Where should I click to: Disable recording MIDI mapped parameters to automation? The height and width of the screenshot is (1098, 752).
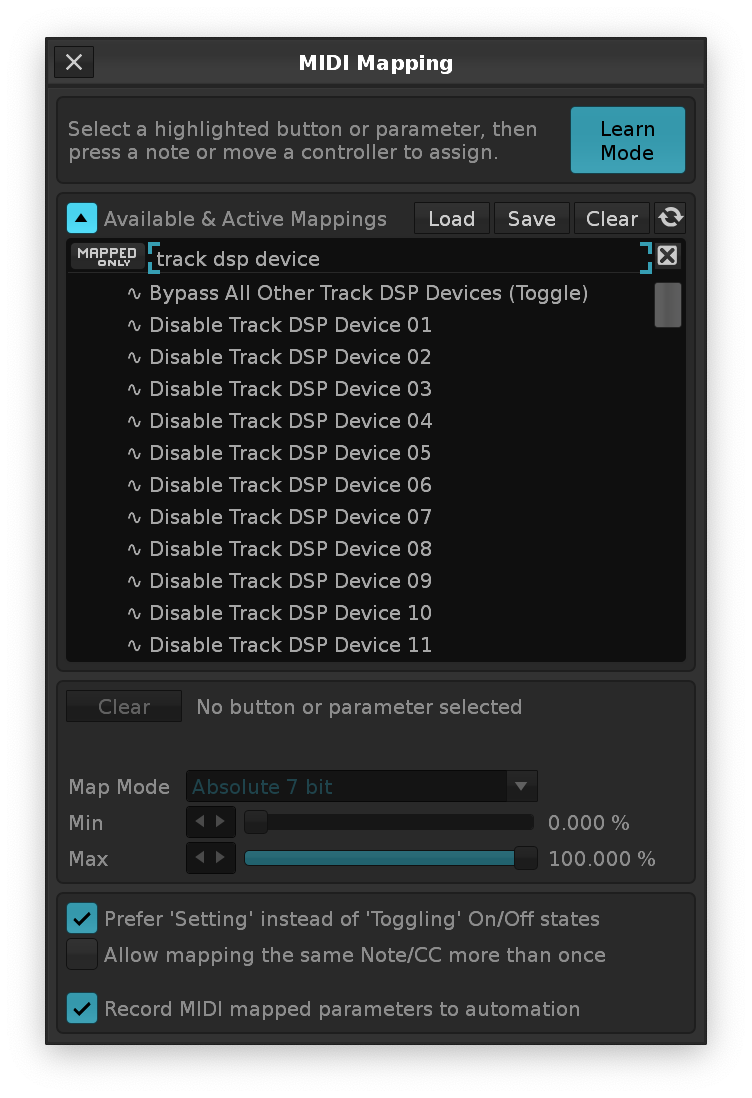pyautogui.click(x=82, y=1008)
